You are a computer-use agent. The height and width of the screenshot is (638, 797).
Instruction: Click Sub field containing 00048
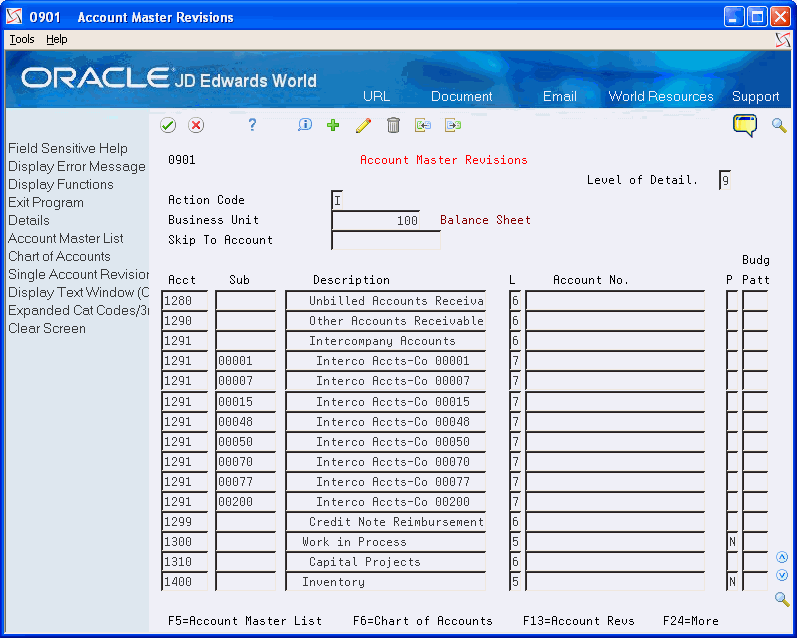point(246,421)
